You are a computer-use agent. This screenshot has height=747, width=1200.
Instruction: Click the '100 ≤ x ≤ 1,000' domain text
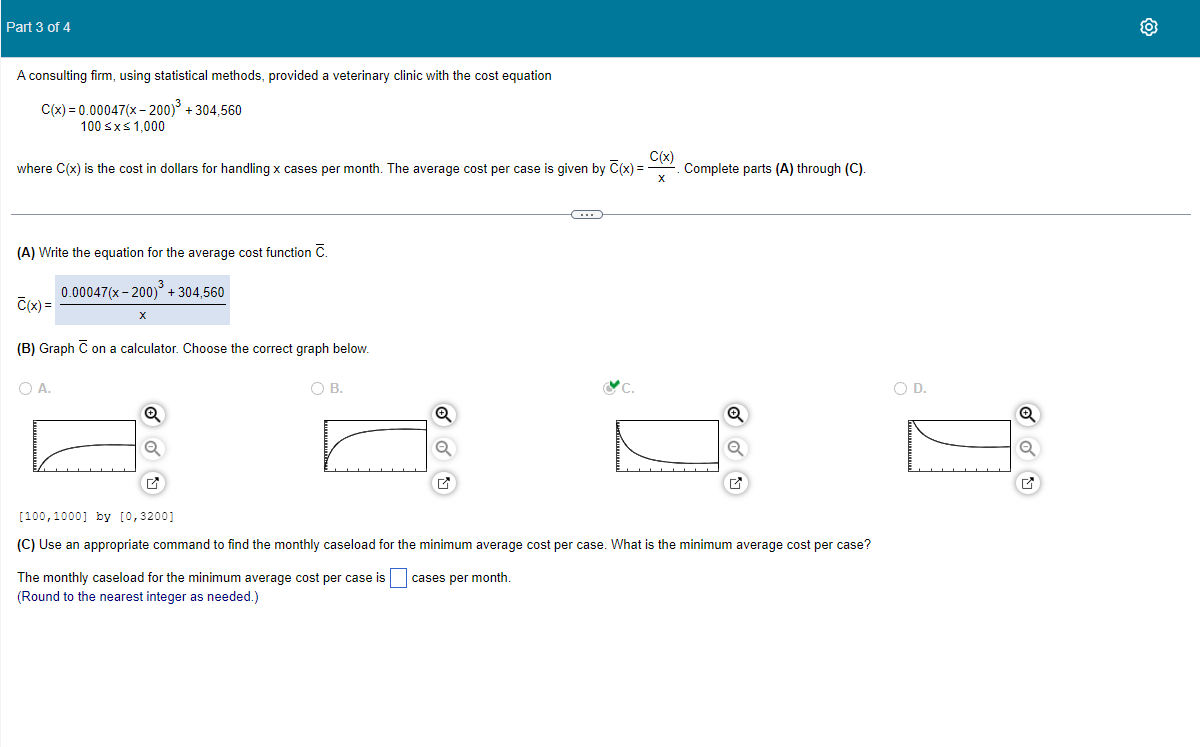(123, 127)
